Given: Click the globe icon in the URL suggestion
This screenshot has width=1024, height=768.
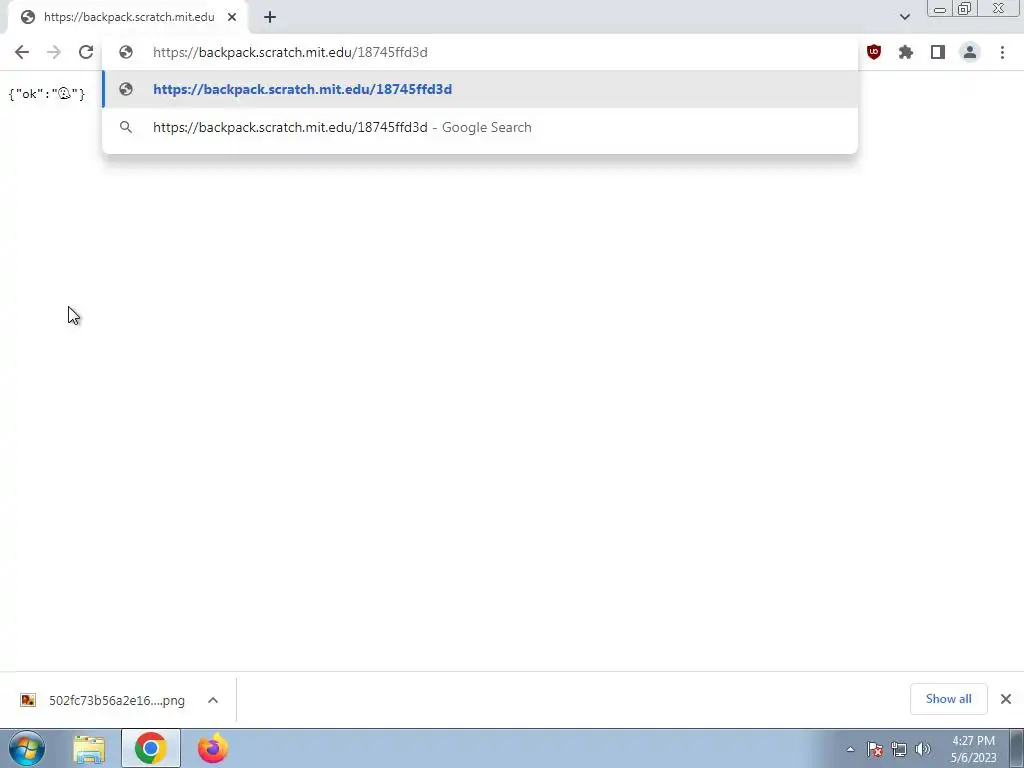Looking at the screenshot, I should (x=126, y=89).
